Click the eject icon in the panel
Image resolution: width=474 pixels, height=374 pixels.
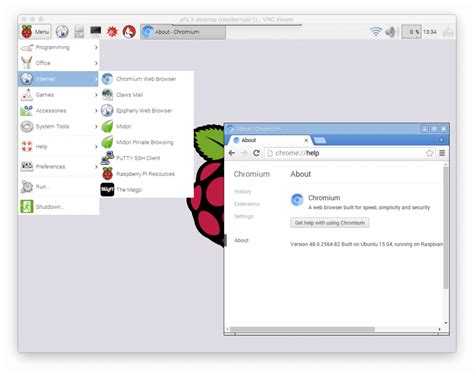[448, 32]
